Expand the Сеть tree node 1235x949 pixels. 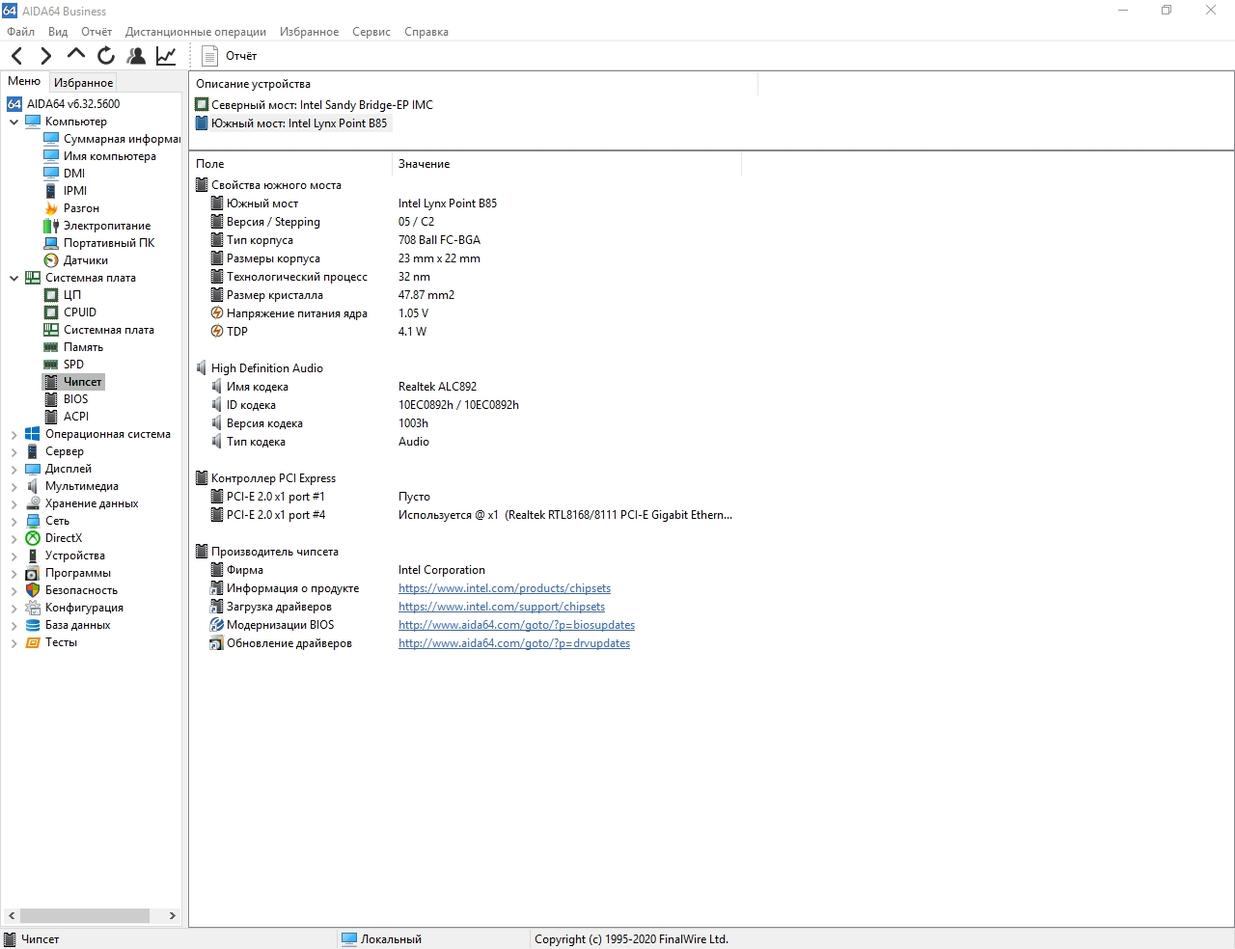pos(14,521)
